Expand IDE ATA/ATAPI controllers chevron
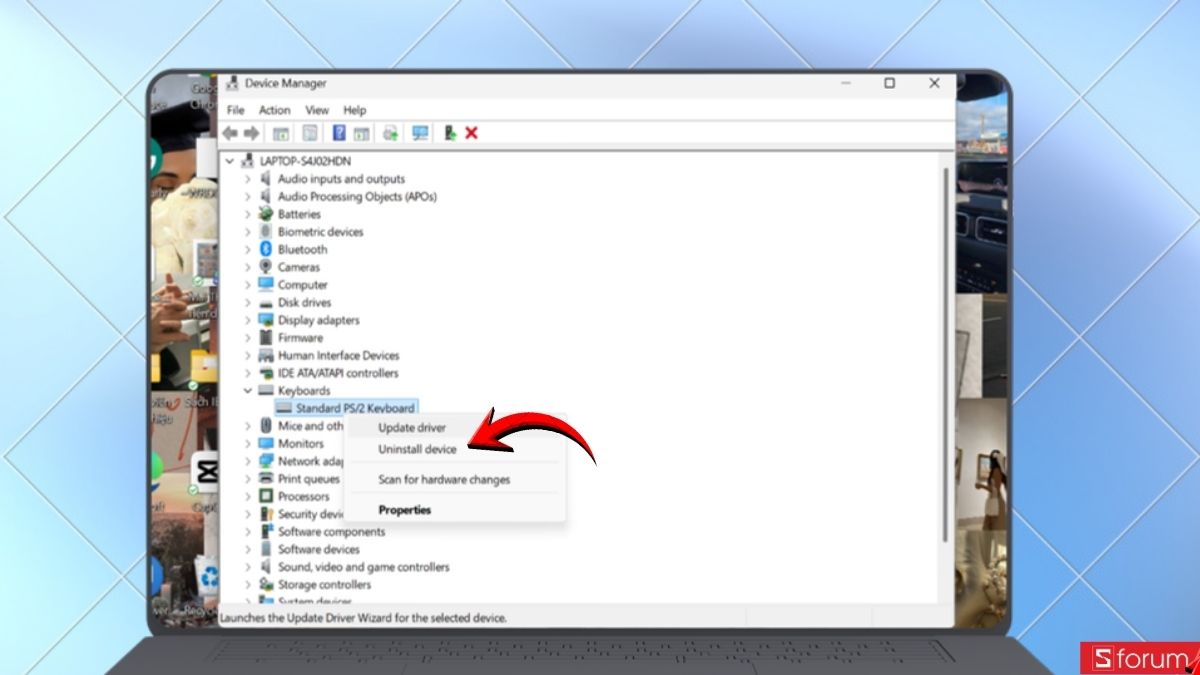 (248, 373)
